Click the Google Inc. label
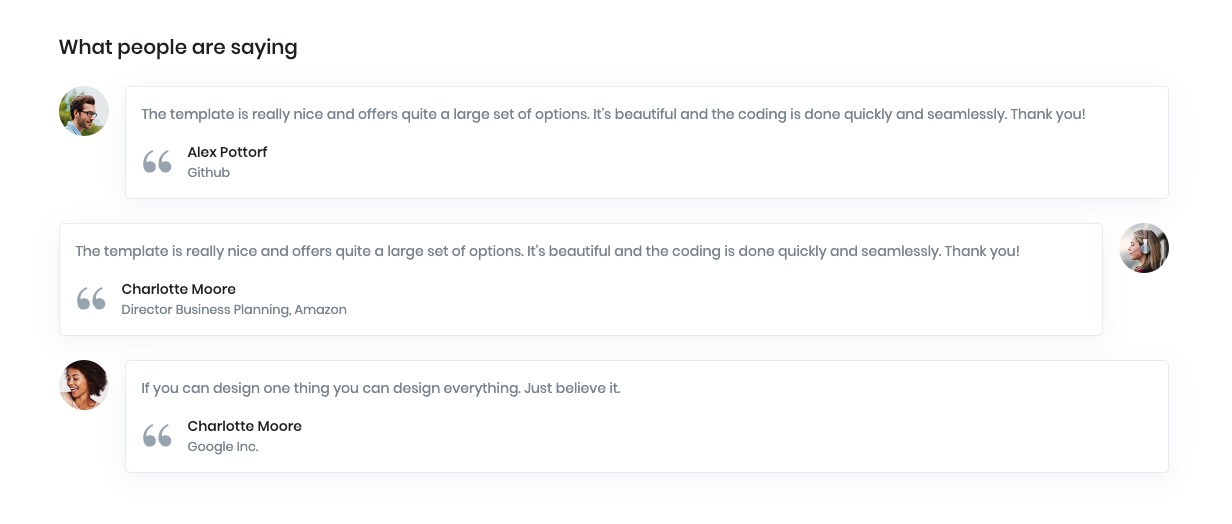Screen dimensions: 1232x524 [x=223, y=447]
